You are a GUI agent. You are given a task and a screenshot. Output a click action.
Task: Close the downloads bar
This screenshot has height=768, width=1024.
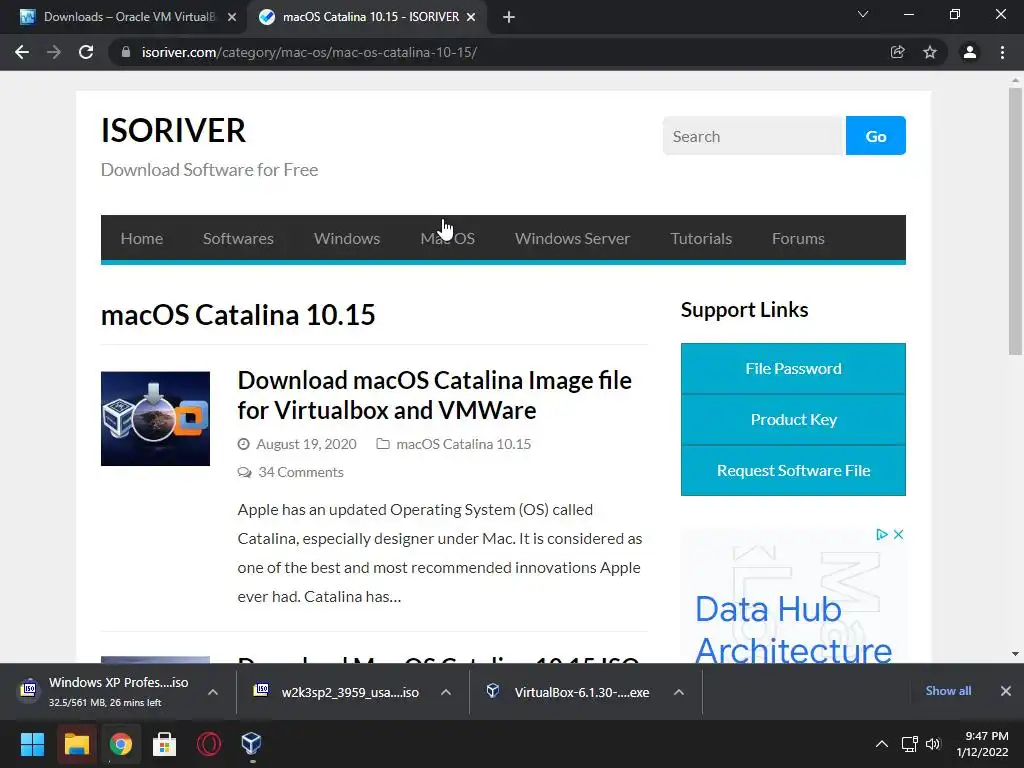(1006, 691)
